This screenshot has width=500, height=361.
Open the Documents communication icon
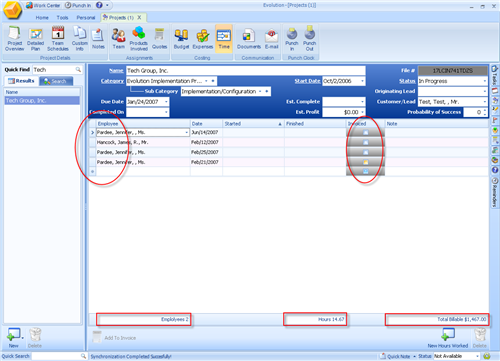point(249,39)
